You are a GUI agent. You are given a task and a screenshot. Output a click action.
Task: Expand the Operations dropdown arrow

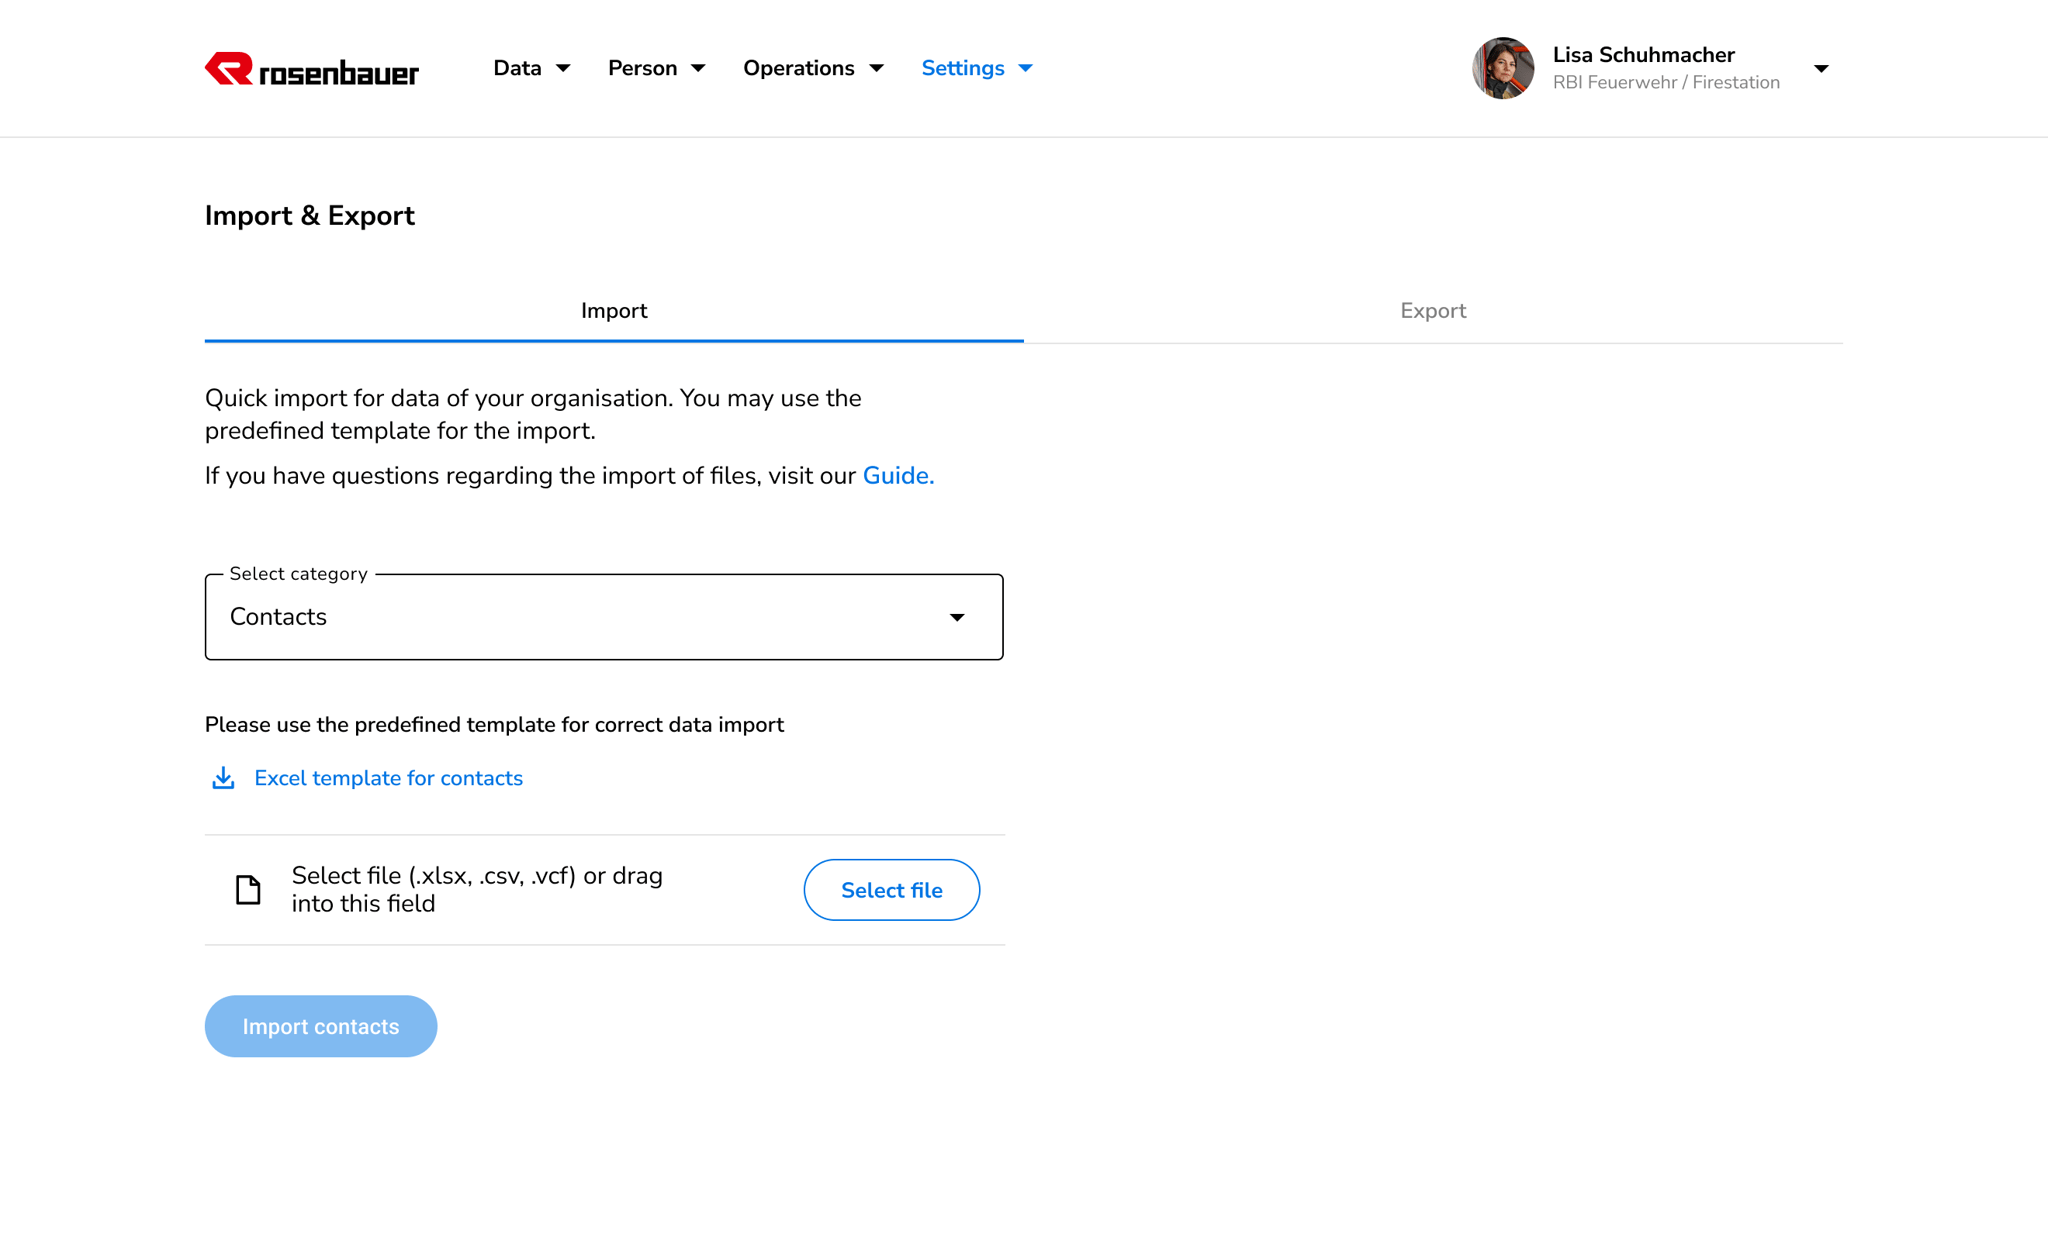877,68
